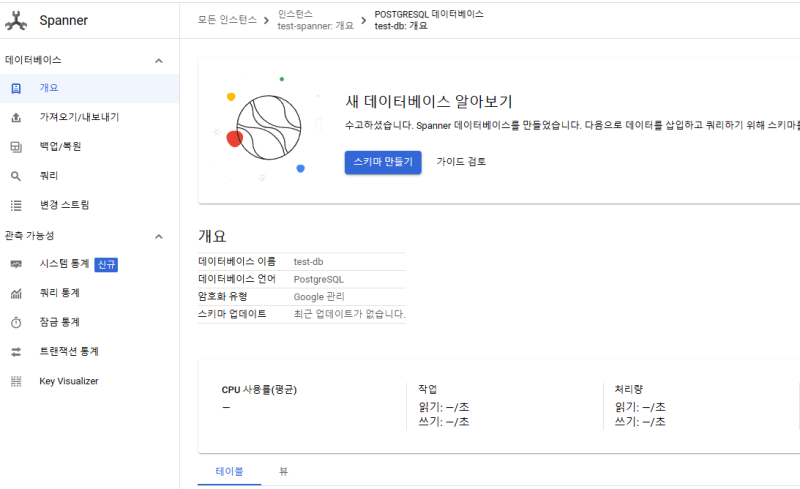Viewport: 800px width, 489px height.
Task: Click the 트랜잭션 통계 arrows icon
Action: (16, 352)
